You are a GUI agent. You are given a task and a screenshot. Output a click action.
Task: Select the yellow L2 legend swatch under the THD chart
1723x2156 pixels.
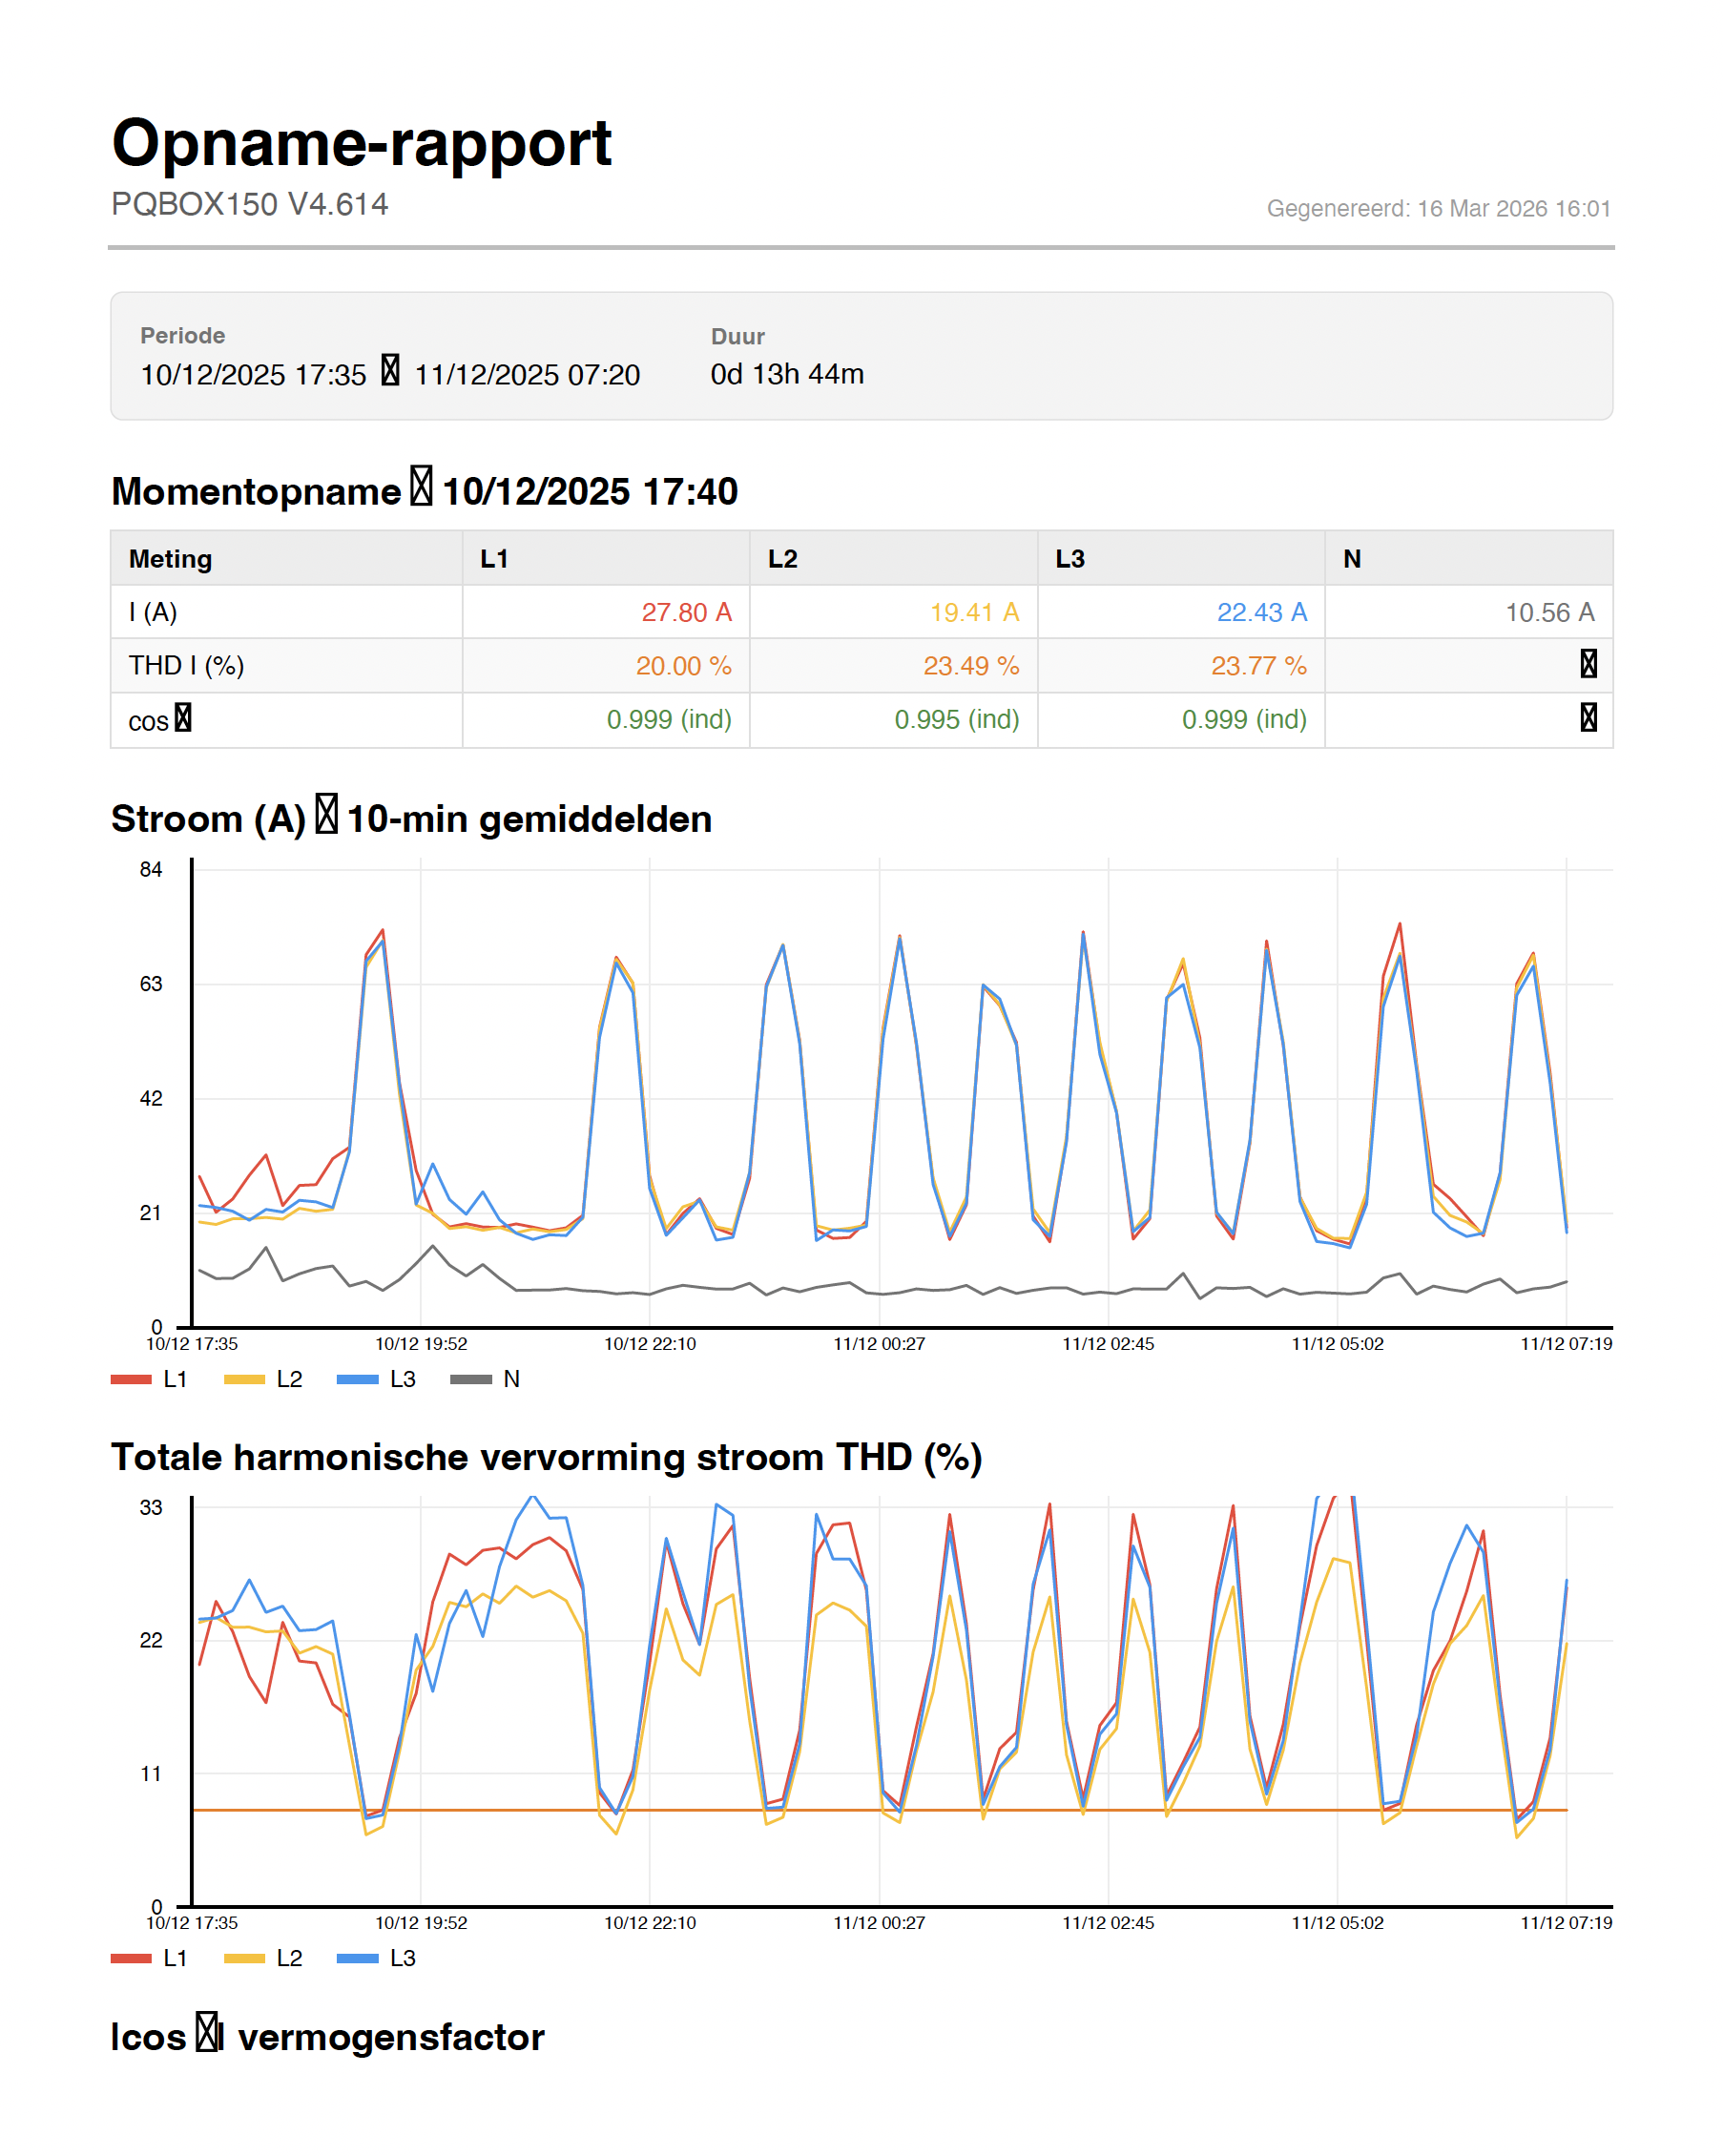[x=244, y=1958]
